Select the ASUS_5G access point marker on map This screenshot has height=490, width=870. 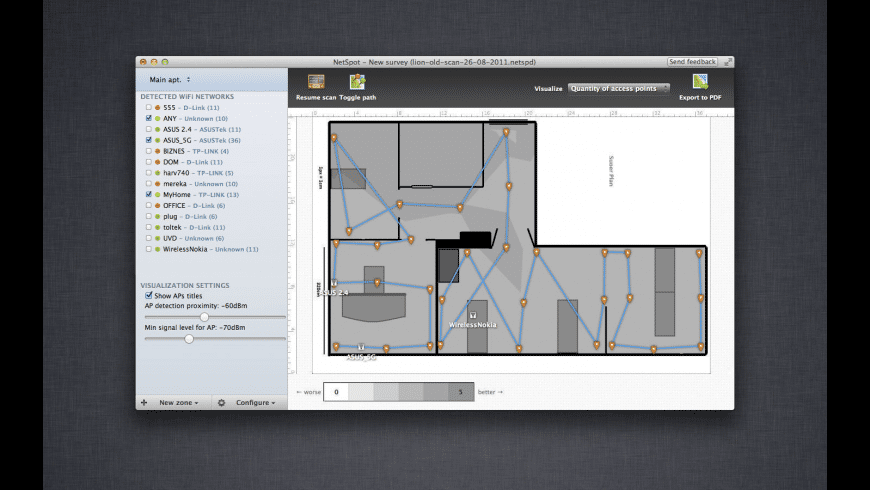click(361, 347)
